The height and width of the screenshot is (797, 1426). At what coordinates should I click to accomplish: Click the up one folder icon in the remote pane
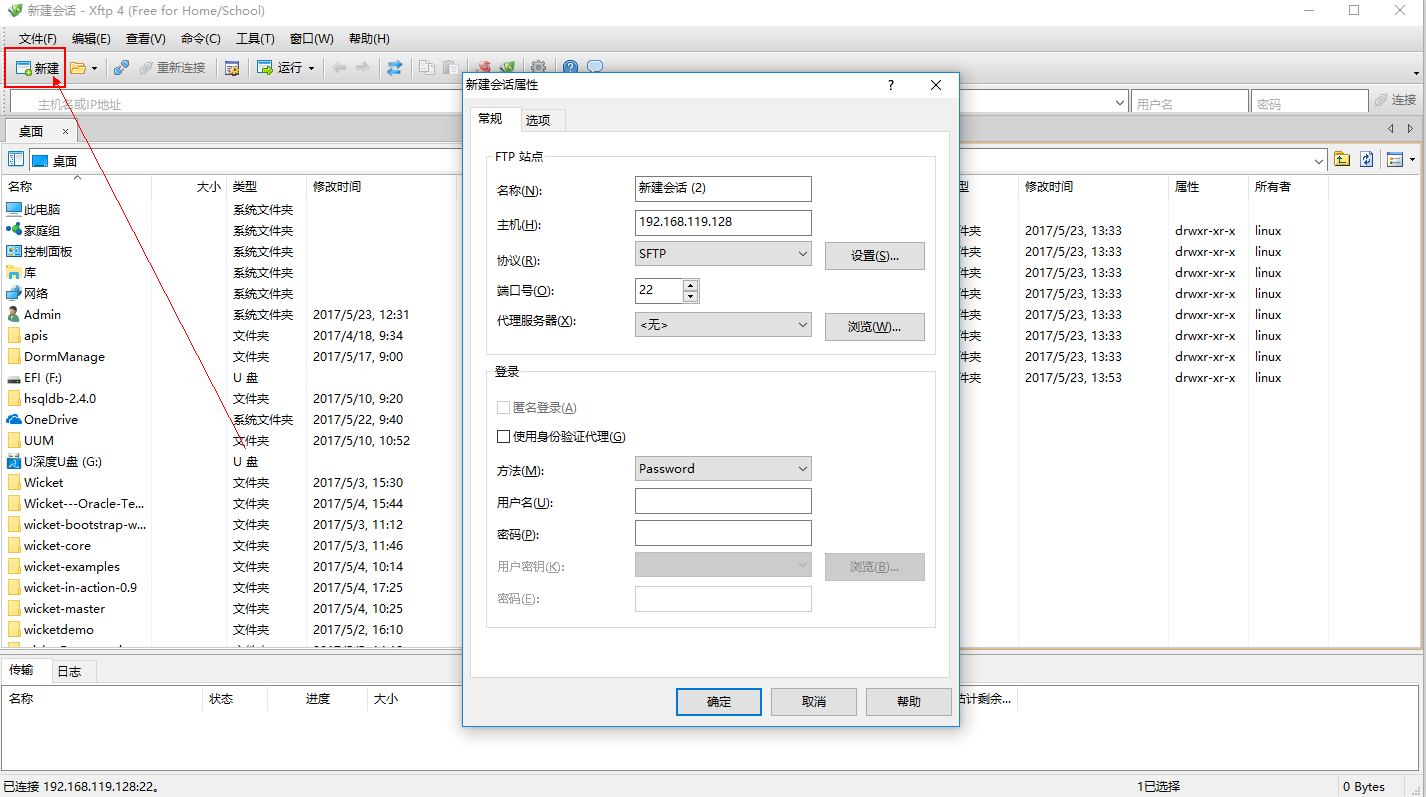coord(1342,159)
